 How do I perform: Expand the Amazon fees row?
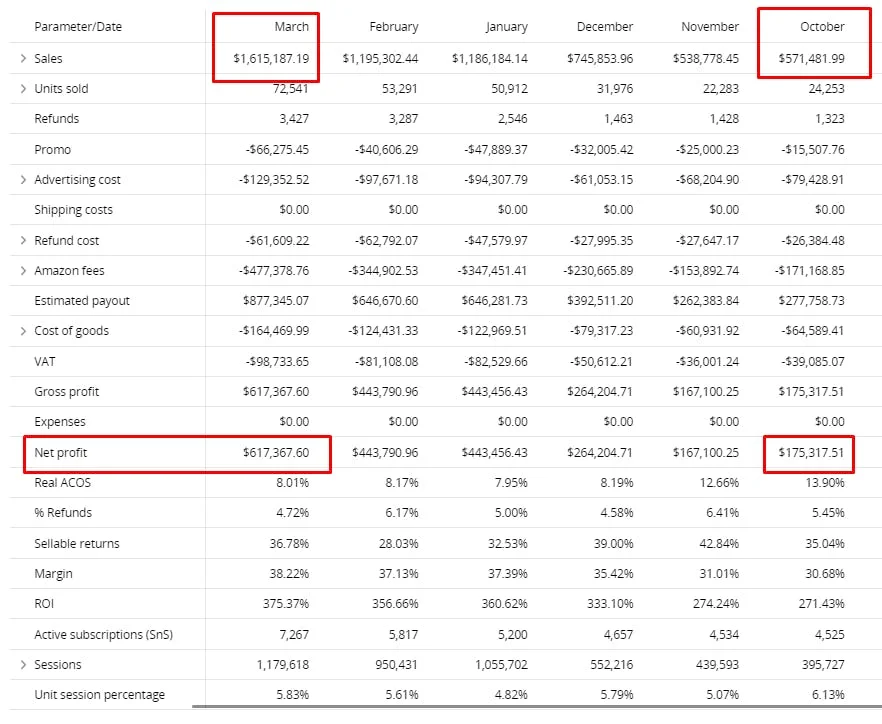point(23,271)
